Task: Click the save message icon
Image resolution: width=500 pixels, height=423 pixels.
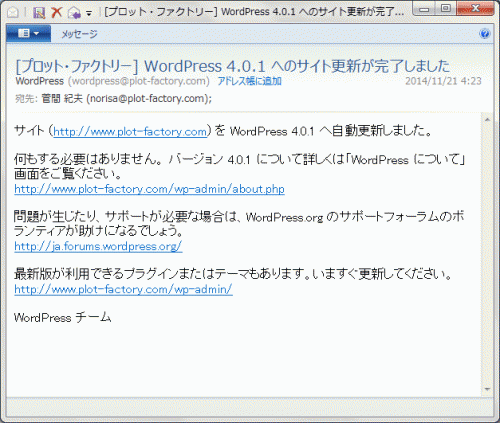Action: pos(39,13)
